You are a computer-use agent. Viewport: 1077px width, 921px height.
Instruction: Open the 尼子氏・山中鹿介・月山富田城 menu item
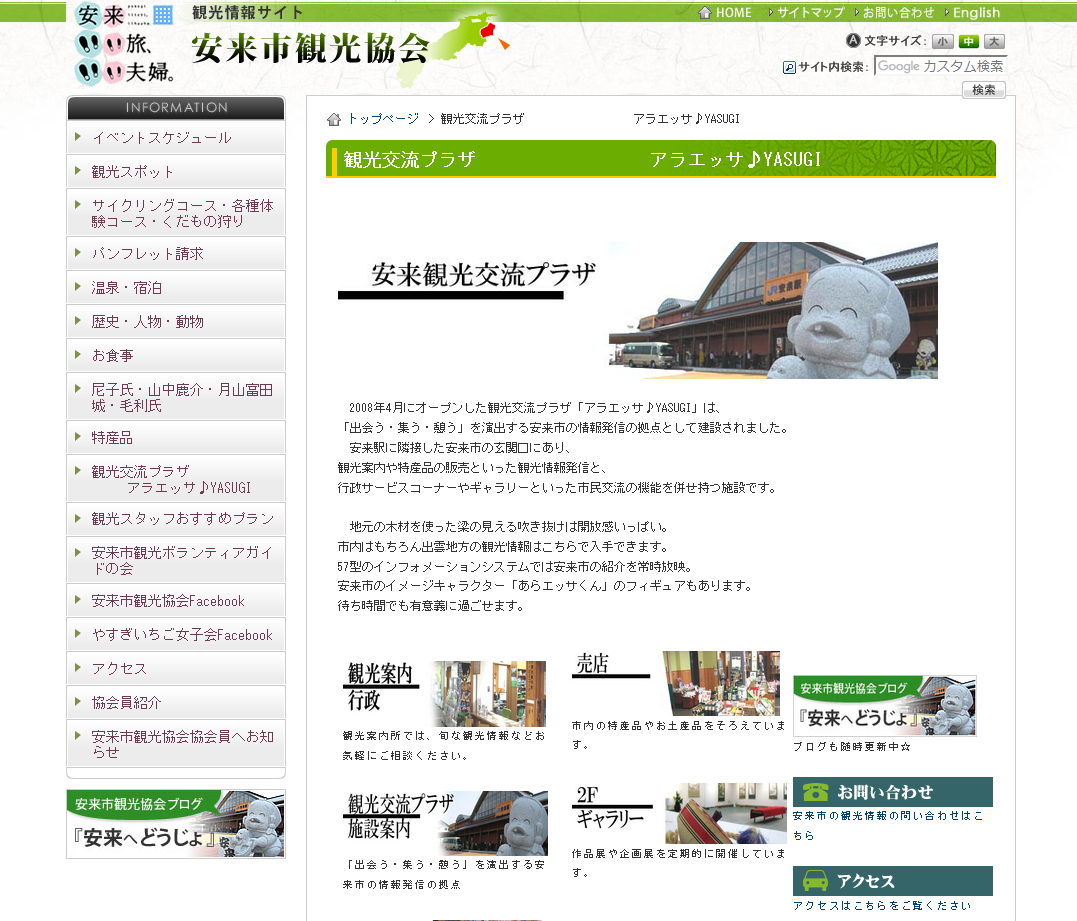tap(176, 397)
